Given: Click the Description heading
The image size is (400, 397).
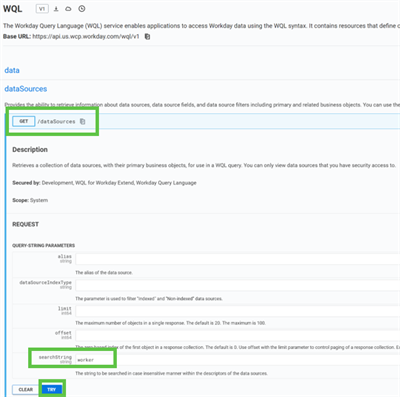Looking at the screenshot, I should point(30,150).
